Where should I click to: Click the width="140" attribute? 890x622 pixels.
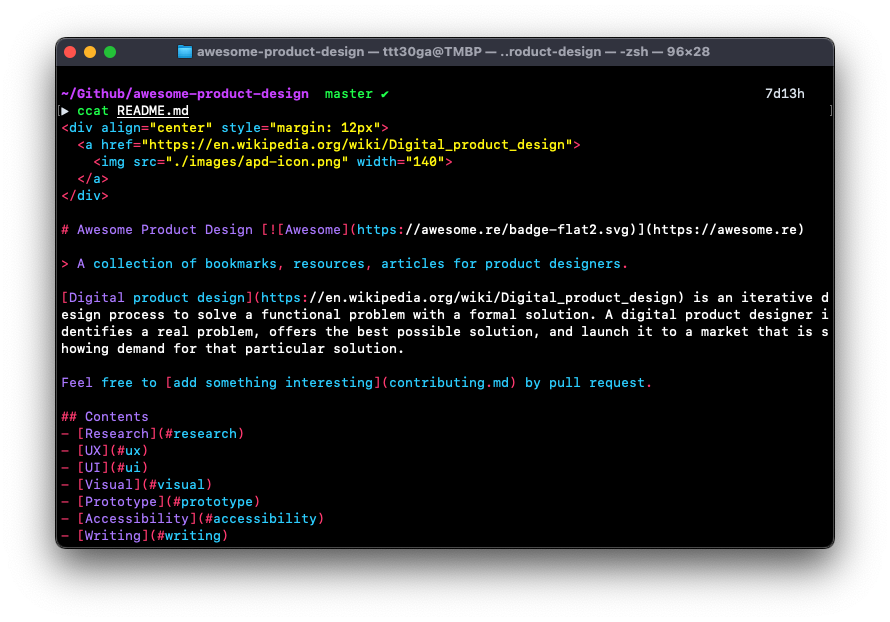click(400, 162)
